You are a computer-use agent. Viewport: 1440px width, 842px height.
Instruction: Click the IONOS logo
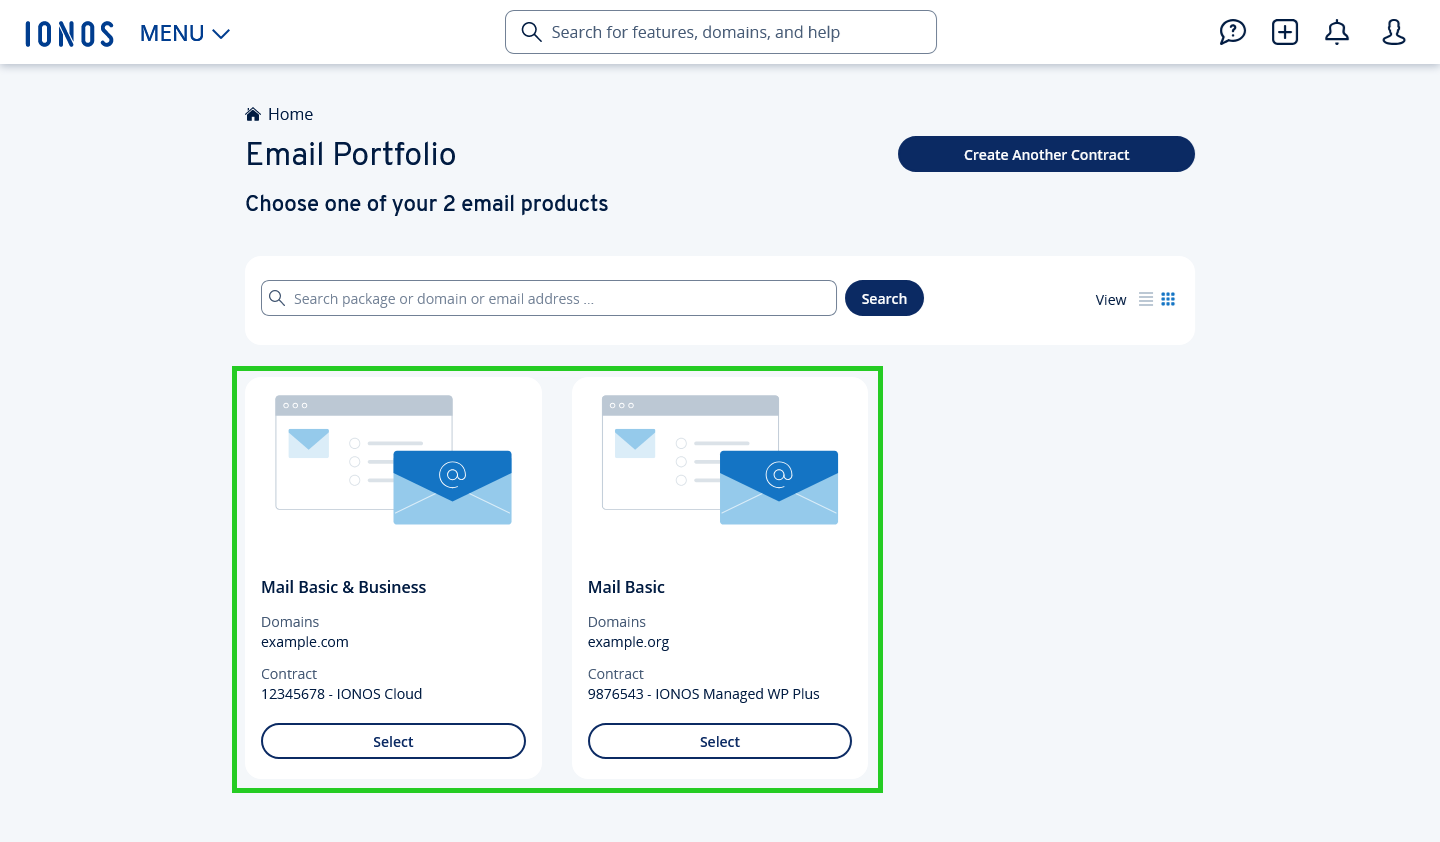point(69,32)
